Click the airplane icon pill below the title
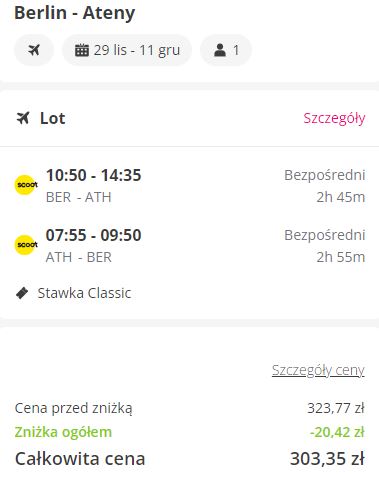This screenshot has height=478, width=379. [34, 50]
